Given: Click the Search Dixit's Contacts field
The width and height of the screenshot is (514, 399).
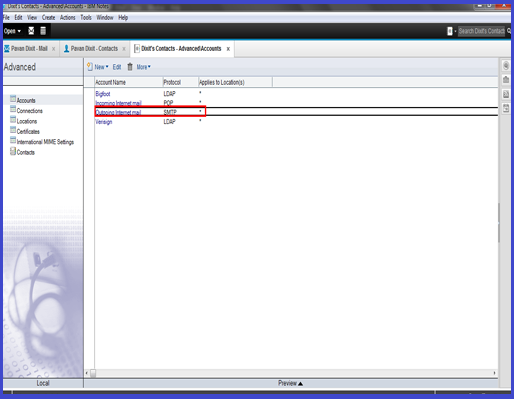Looking at the screenshot, I should 481,31.
